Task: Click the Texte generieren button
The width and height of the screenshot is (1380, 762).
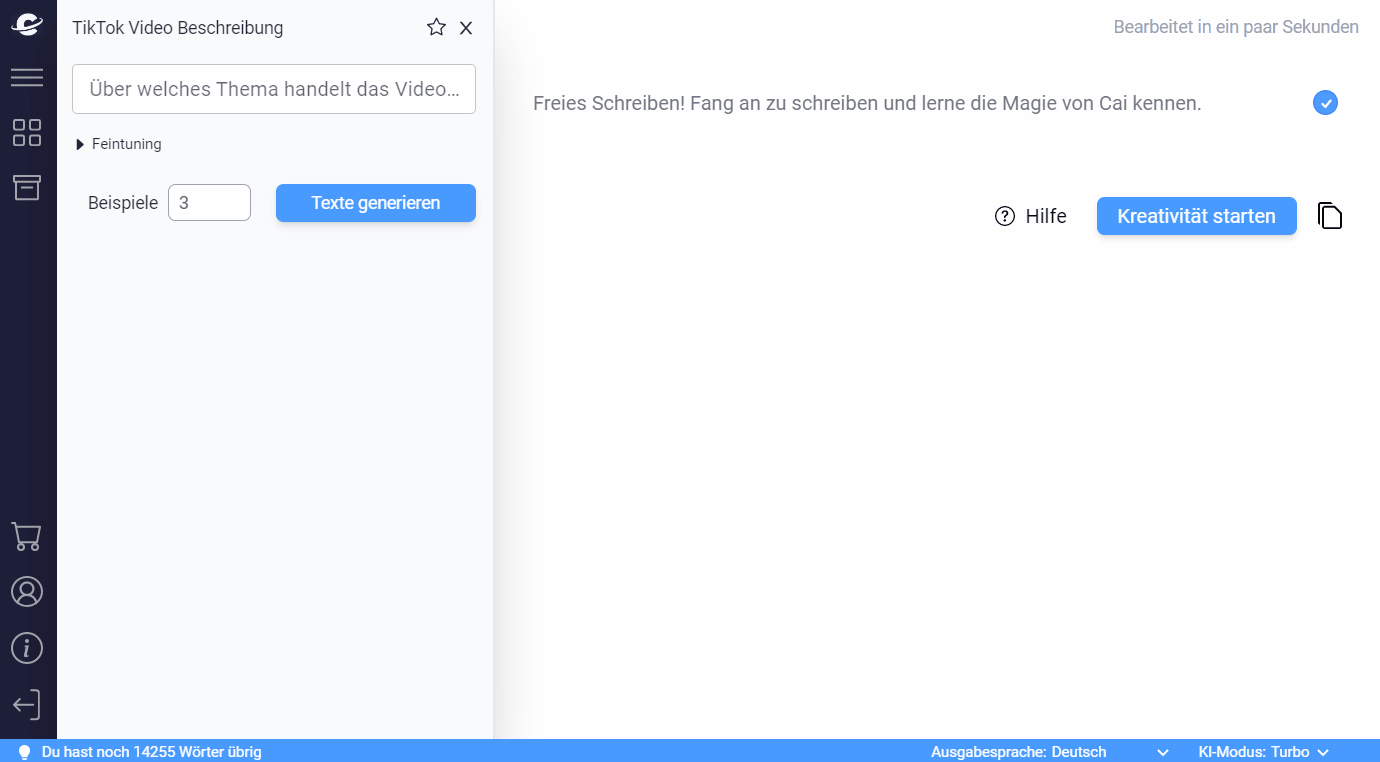Action: 376,203
